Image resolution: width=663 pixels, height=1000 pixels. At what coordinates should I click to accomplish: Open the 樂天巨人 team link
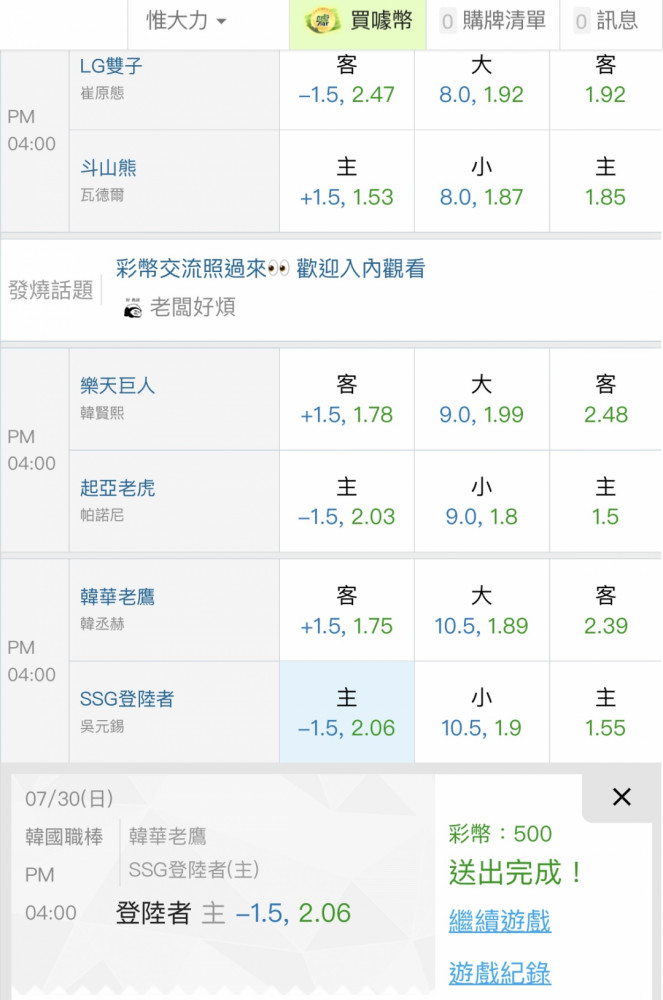coord(117,385)
